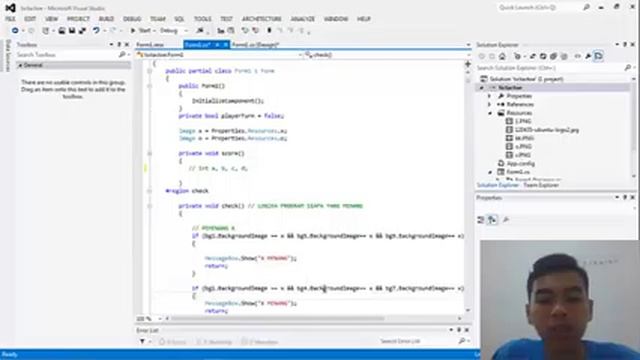Click the Open File toolbar icon

(x=62, y=31)
